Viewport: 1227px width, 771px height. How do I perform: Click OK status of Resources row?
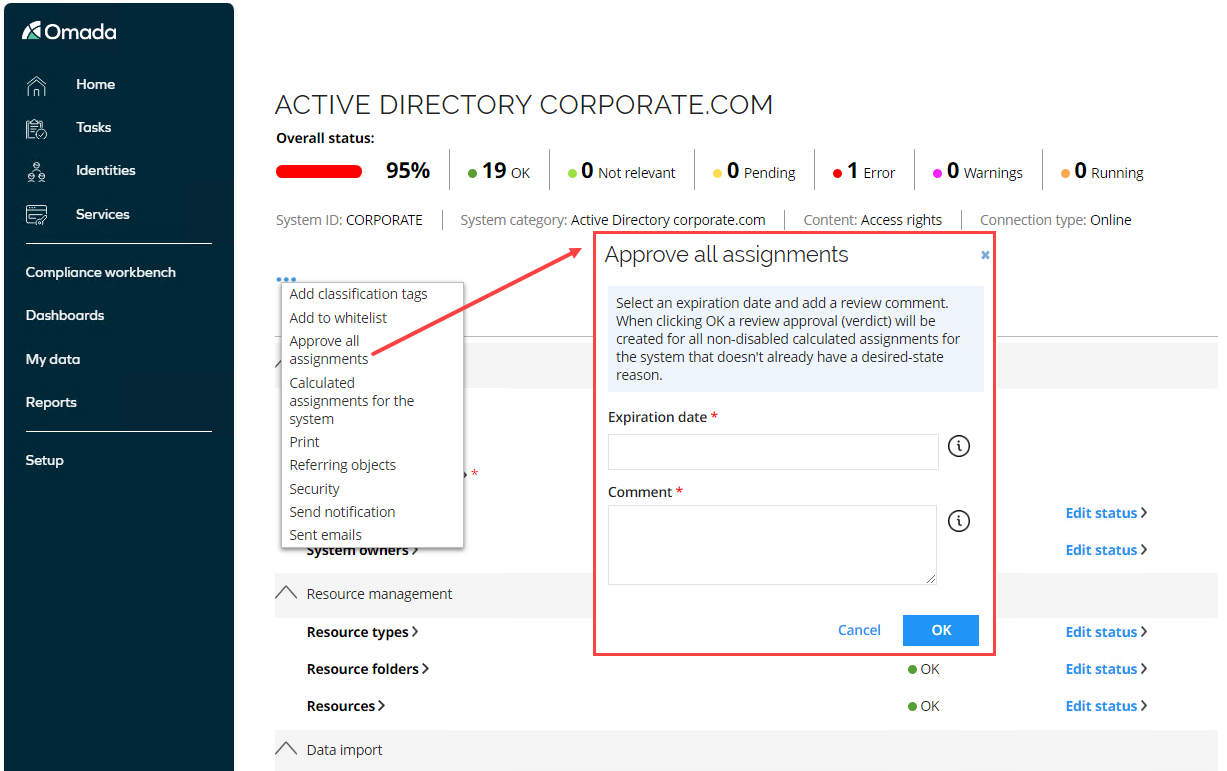(x=924, y=706)
